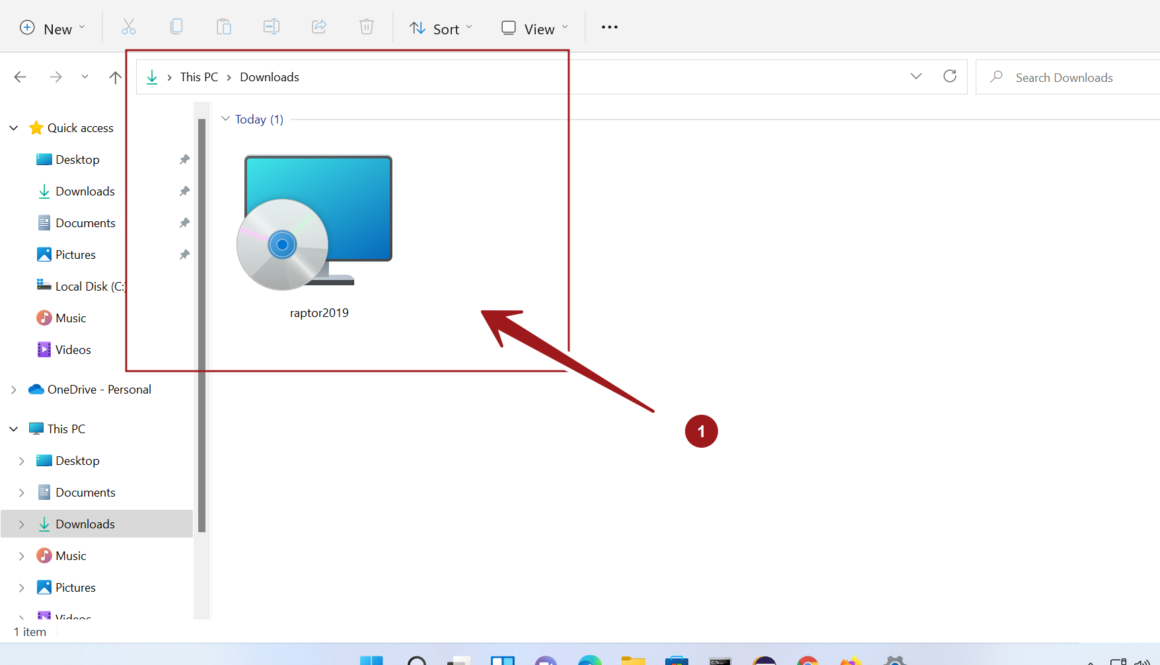Image resolution: width=1160 pixels, height=665 pixels.
Task: Open Local Disk (C:) in sidebar
Action: click(x=89, y=286)
